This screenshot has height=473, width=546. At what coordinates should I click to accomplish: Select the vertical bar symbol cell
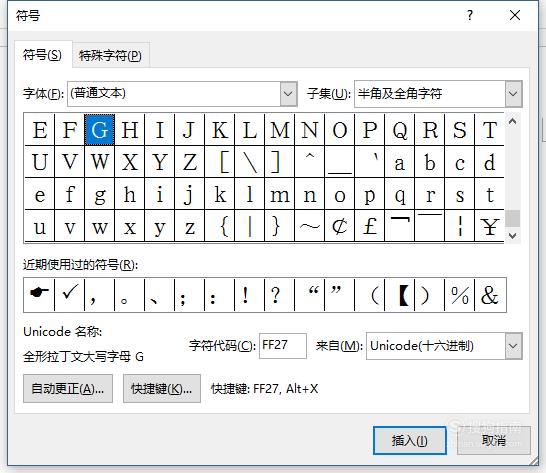(x=250, y=226)
